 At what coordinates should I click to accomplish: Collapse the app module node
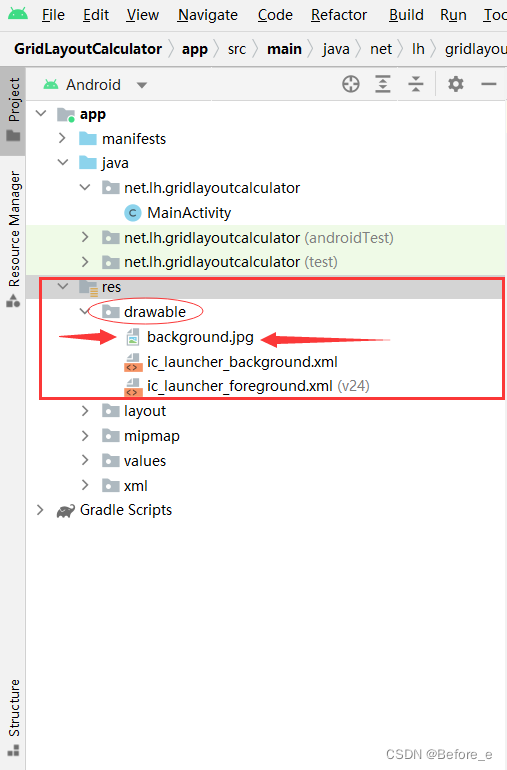pos(41,114)
